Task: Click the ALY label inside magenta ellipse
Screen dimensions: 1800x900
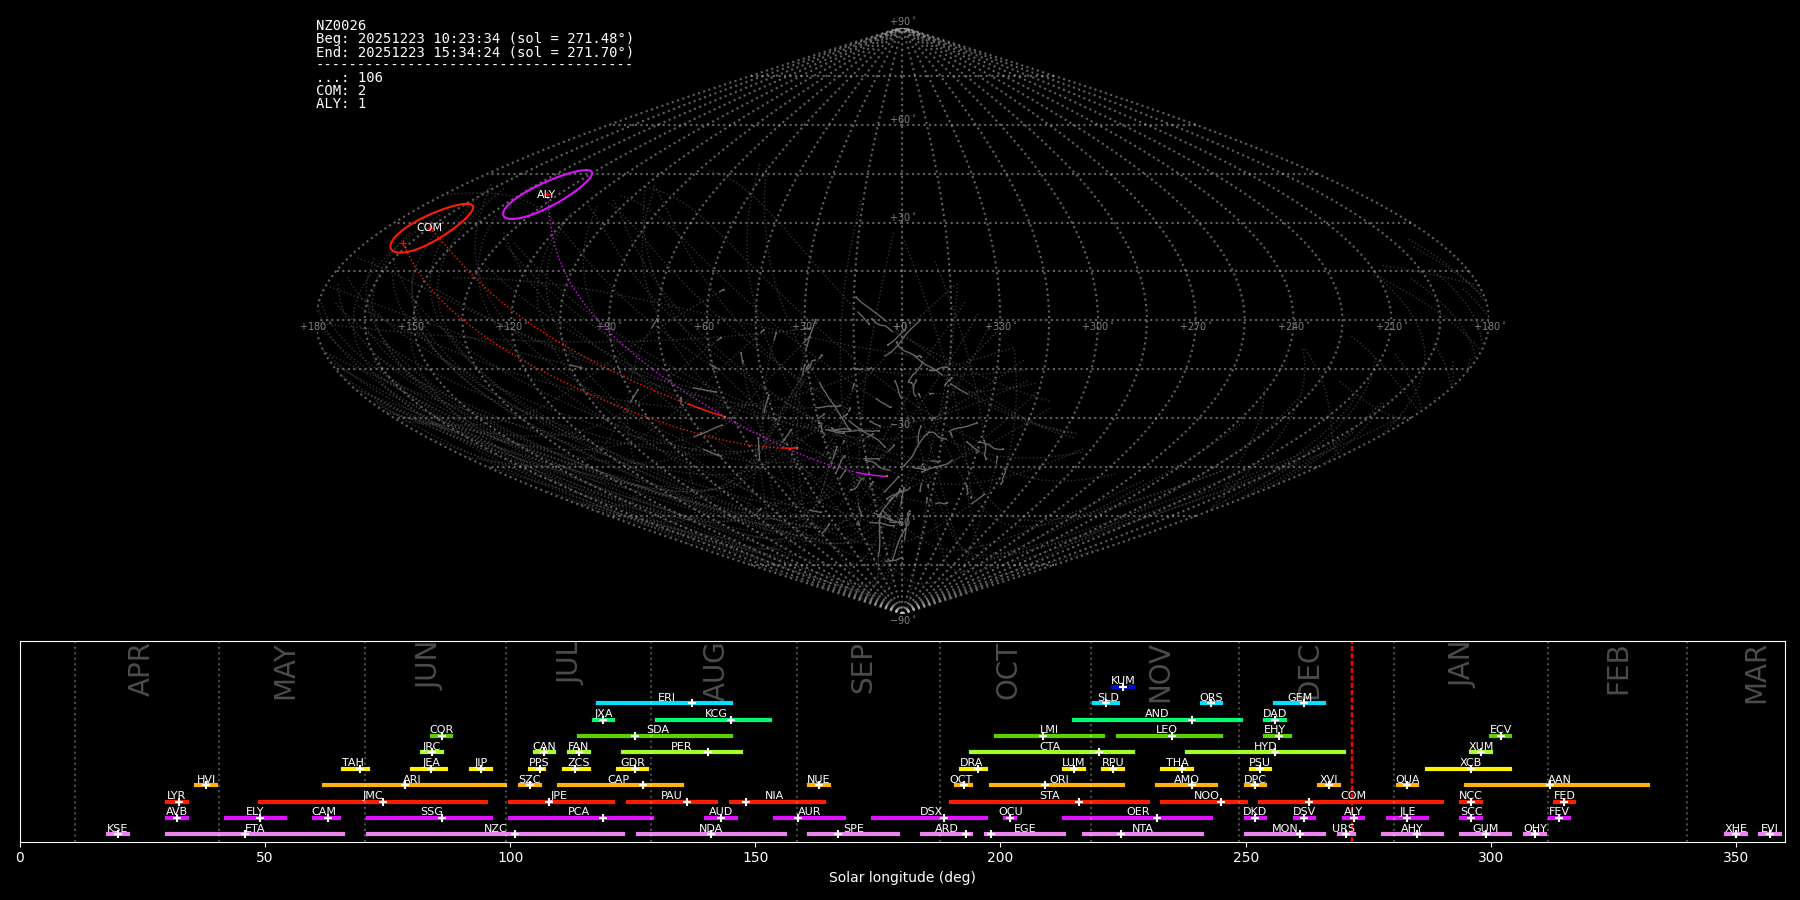Action: tap(546, 195)
